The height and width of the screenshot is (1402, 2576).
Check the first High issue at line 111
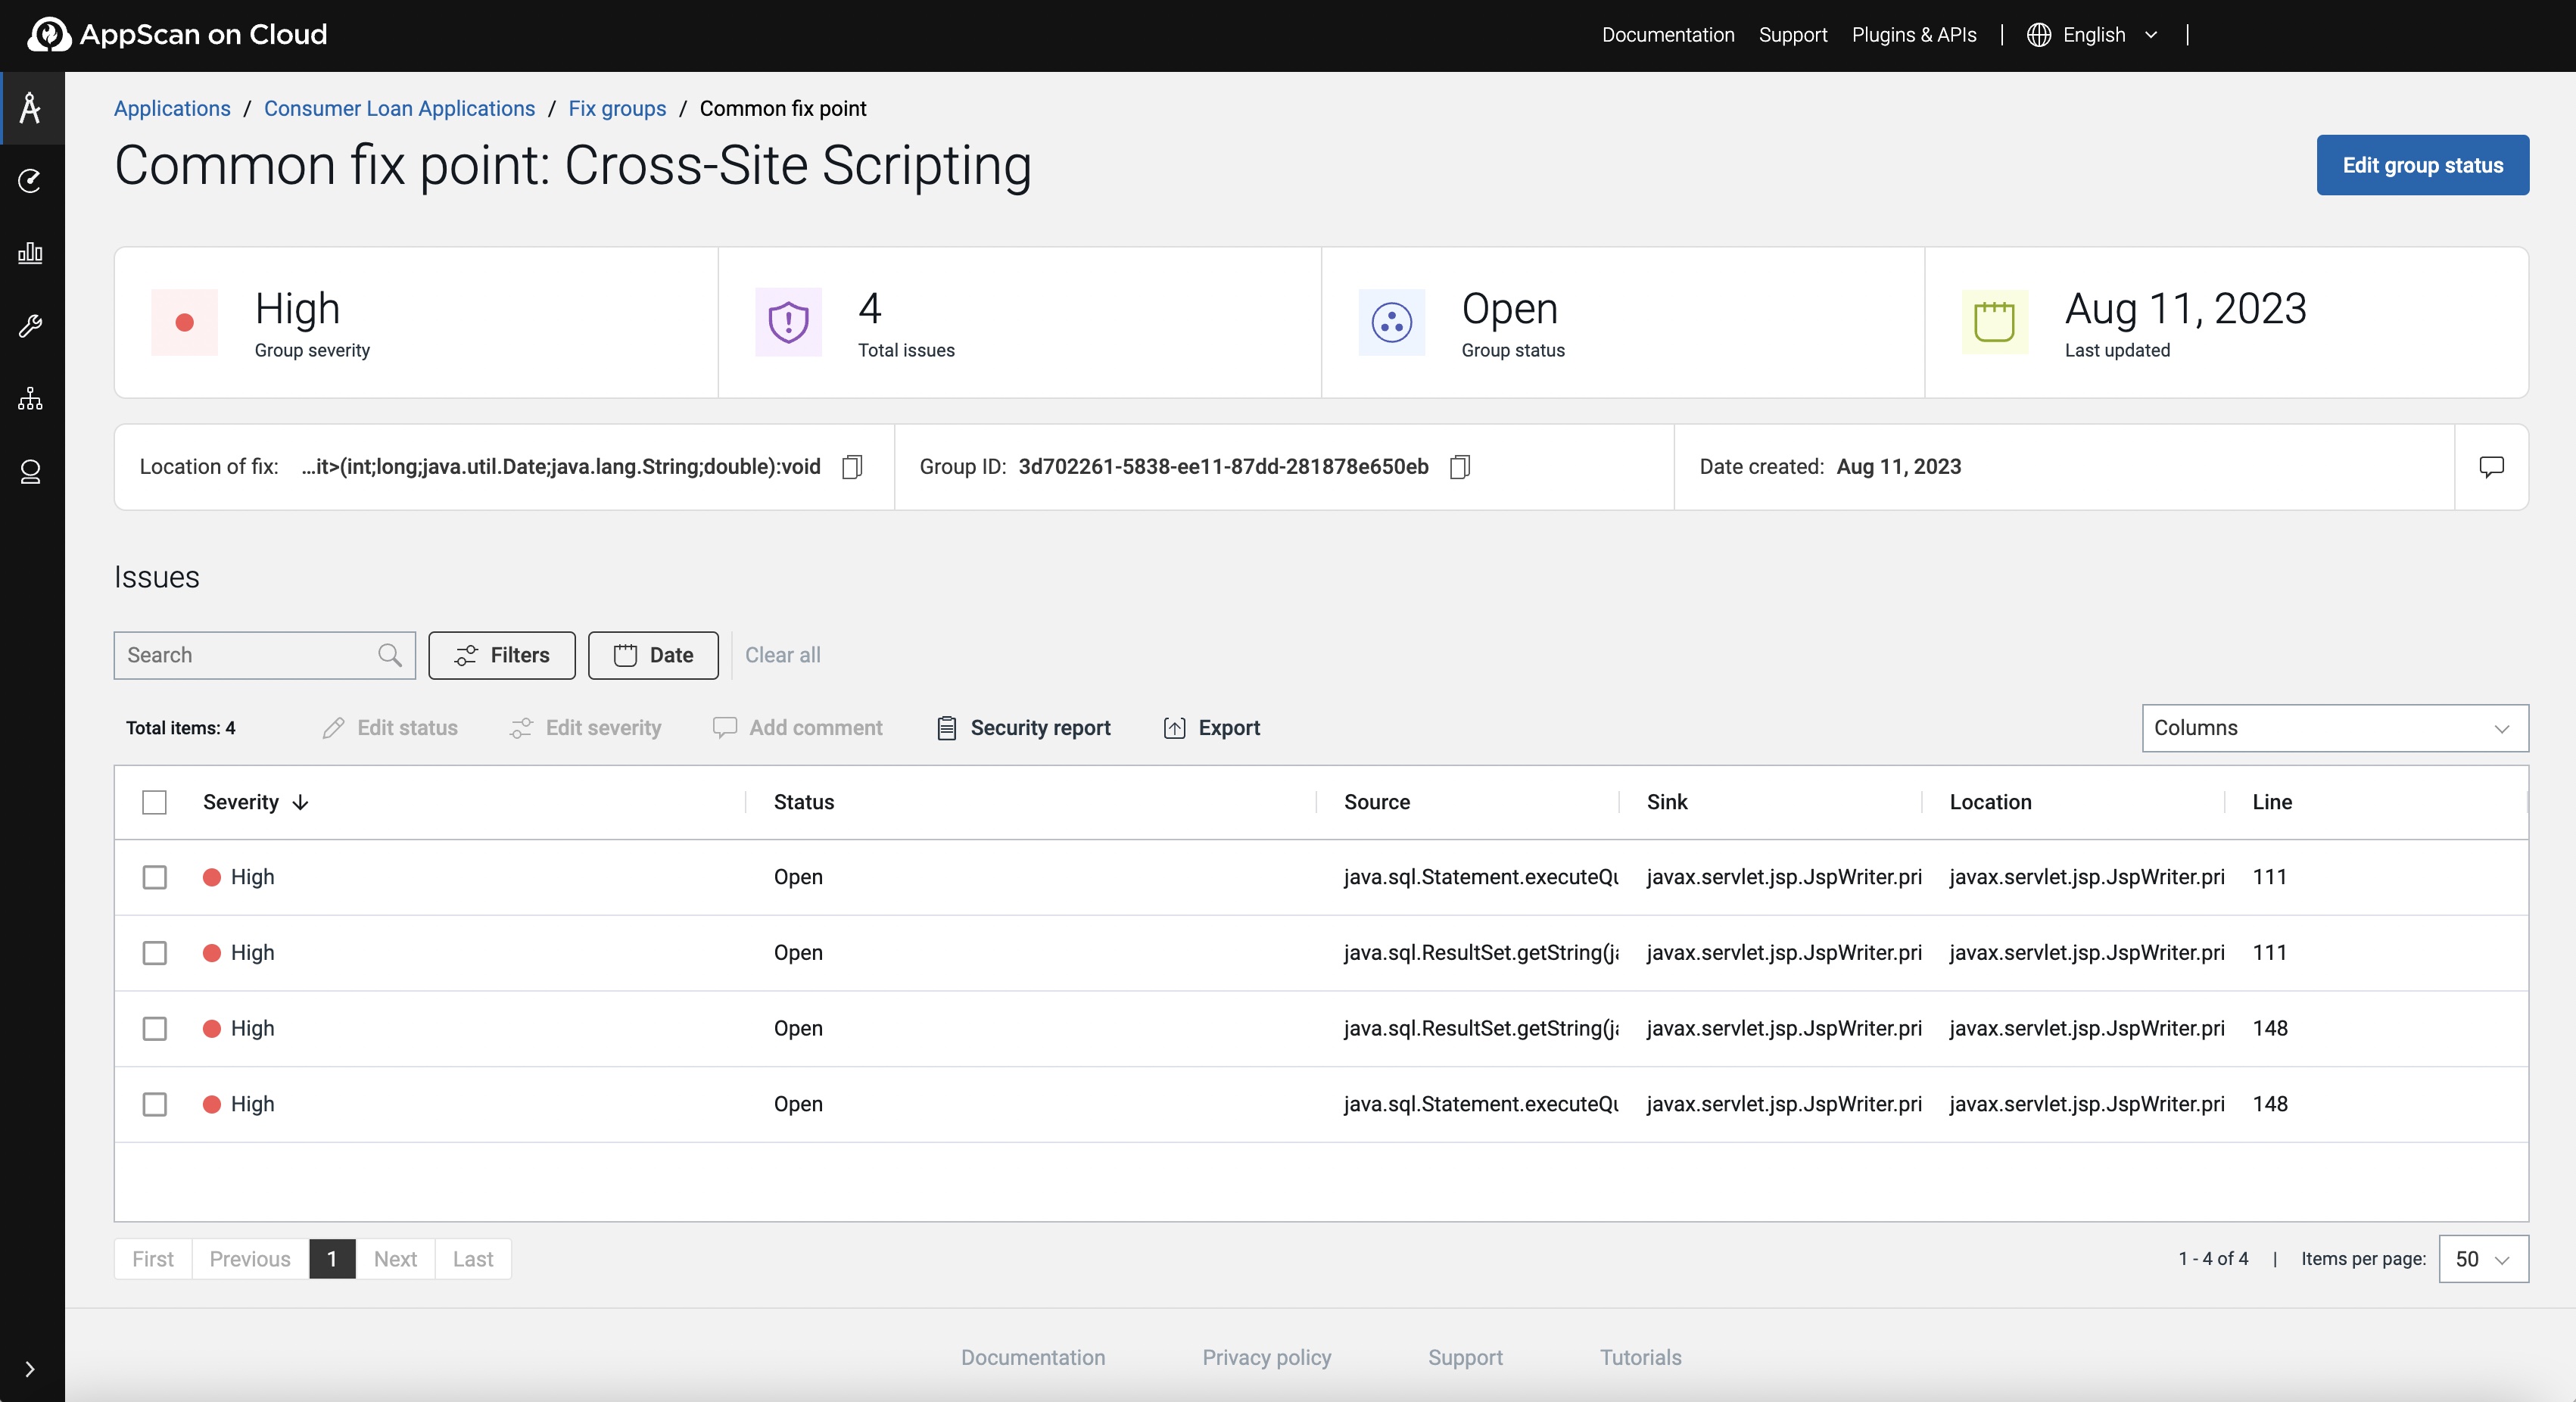[154, 877]
